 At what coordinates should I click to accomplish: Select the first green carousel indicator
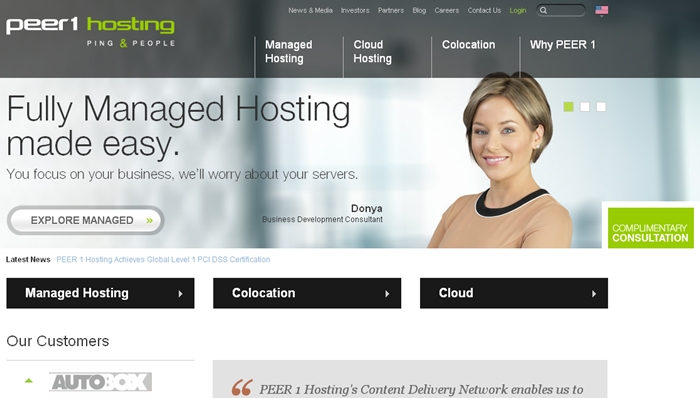coord(568,107)
